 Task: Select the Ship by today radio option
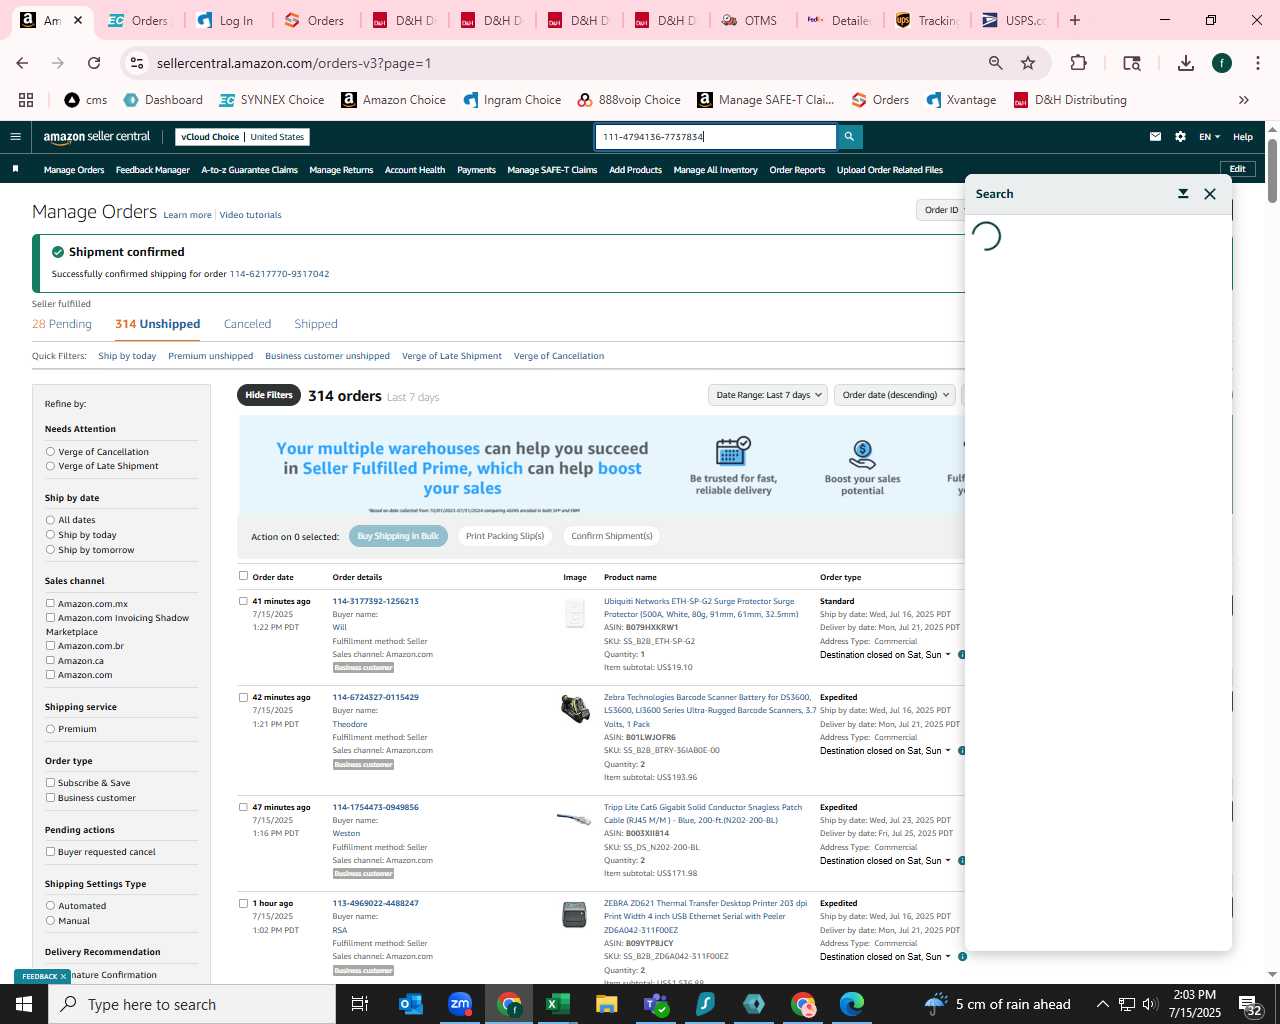tap(50, 535)
